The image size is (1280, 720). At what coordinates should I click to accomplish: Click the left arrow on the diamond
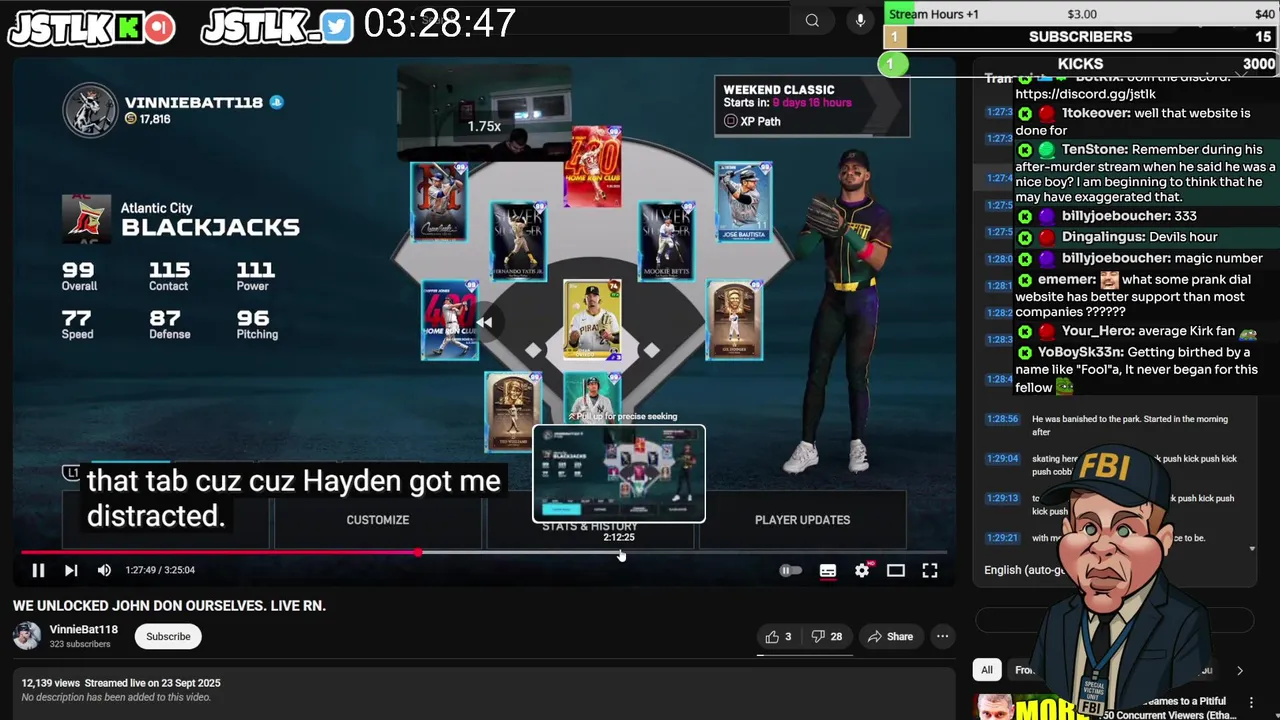click(x=484, y=322)
